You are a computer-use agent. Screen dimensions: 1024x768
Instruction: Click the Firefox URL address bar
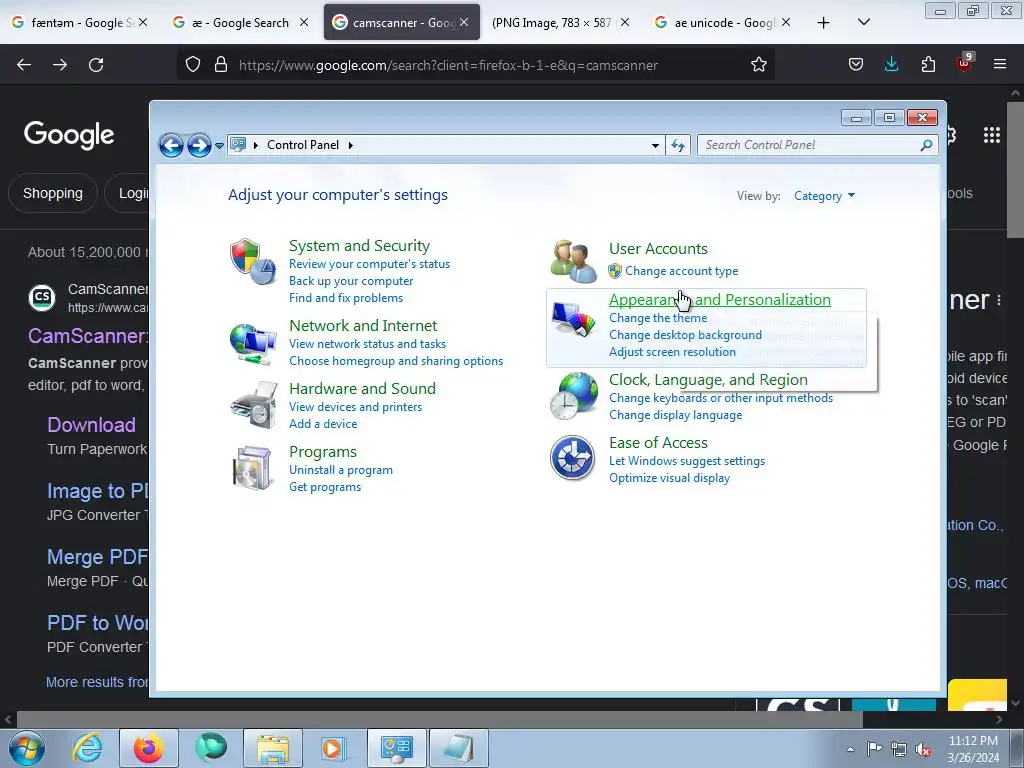click(477, 65)
